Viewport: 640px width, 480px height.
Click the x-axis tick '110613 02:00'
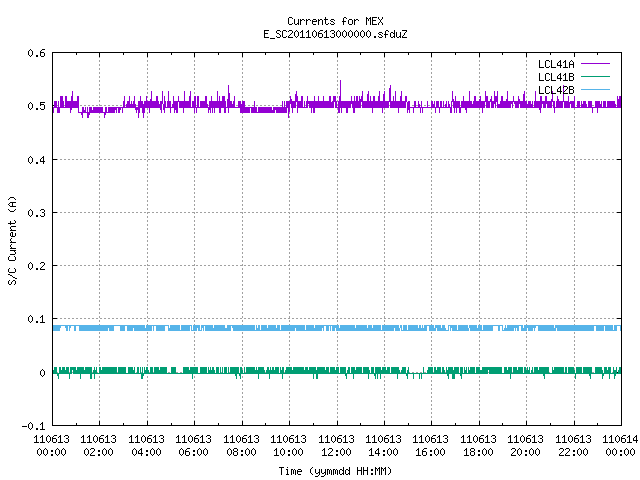coord(99,446)
